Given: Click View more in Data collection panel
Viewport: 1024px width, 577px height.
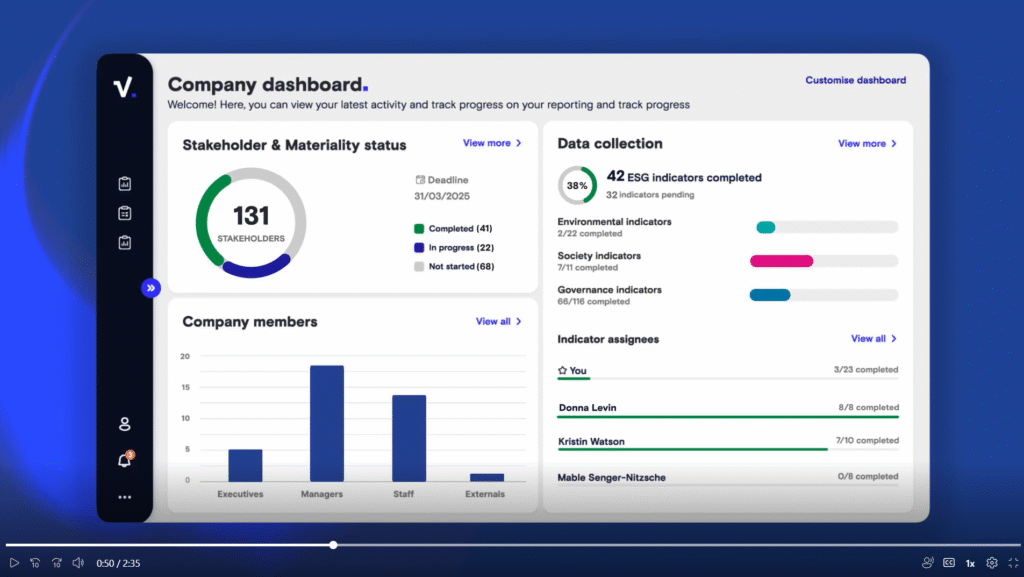Looking at the screenshot, I should point(867,143).
